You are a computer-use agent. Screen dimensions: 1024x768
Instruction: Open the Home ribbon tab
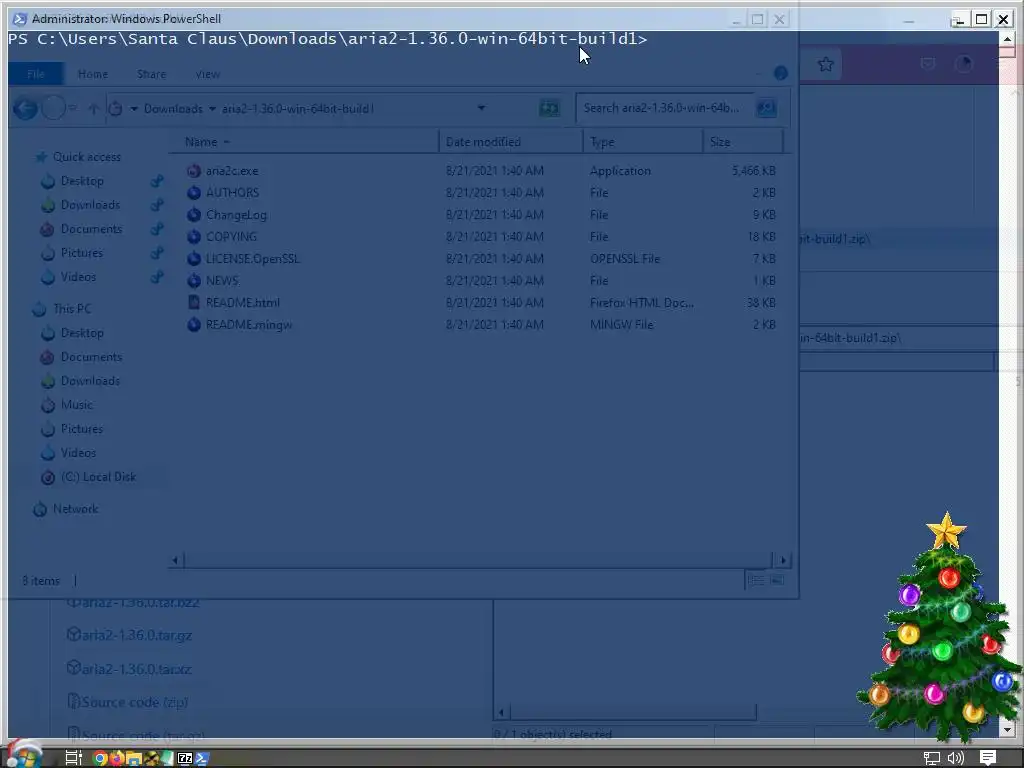point(93,74)
